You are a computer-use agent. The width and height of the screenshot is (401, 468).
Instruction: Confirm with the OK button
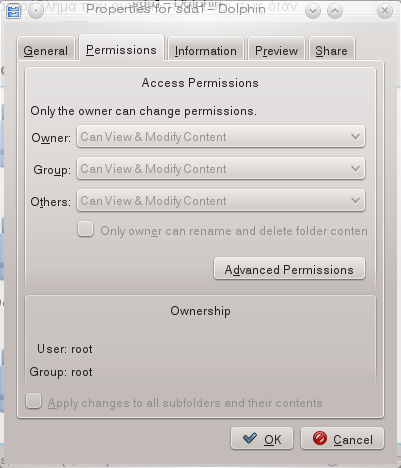pos(262,438)
